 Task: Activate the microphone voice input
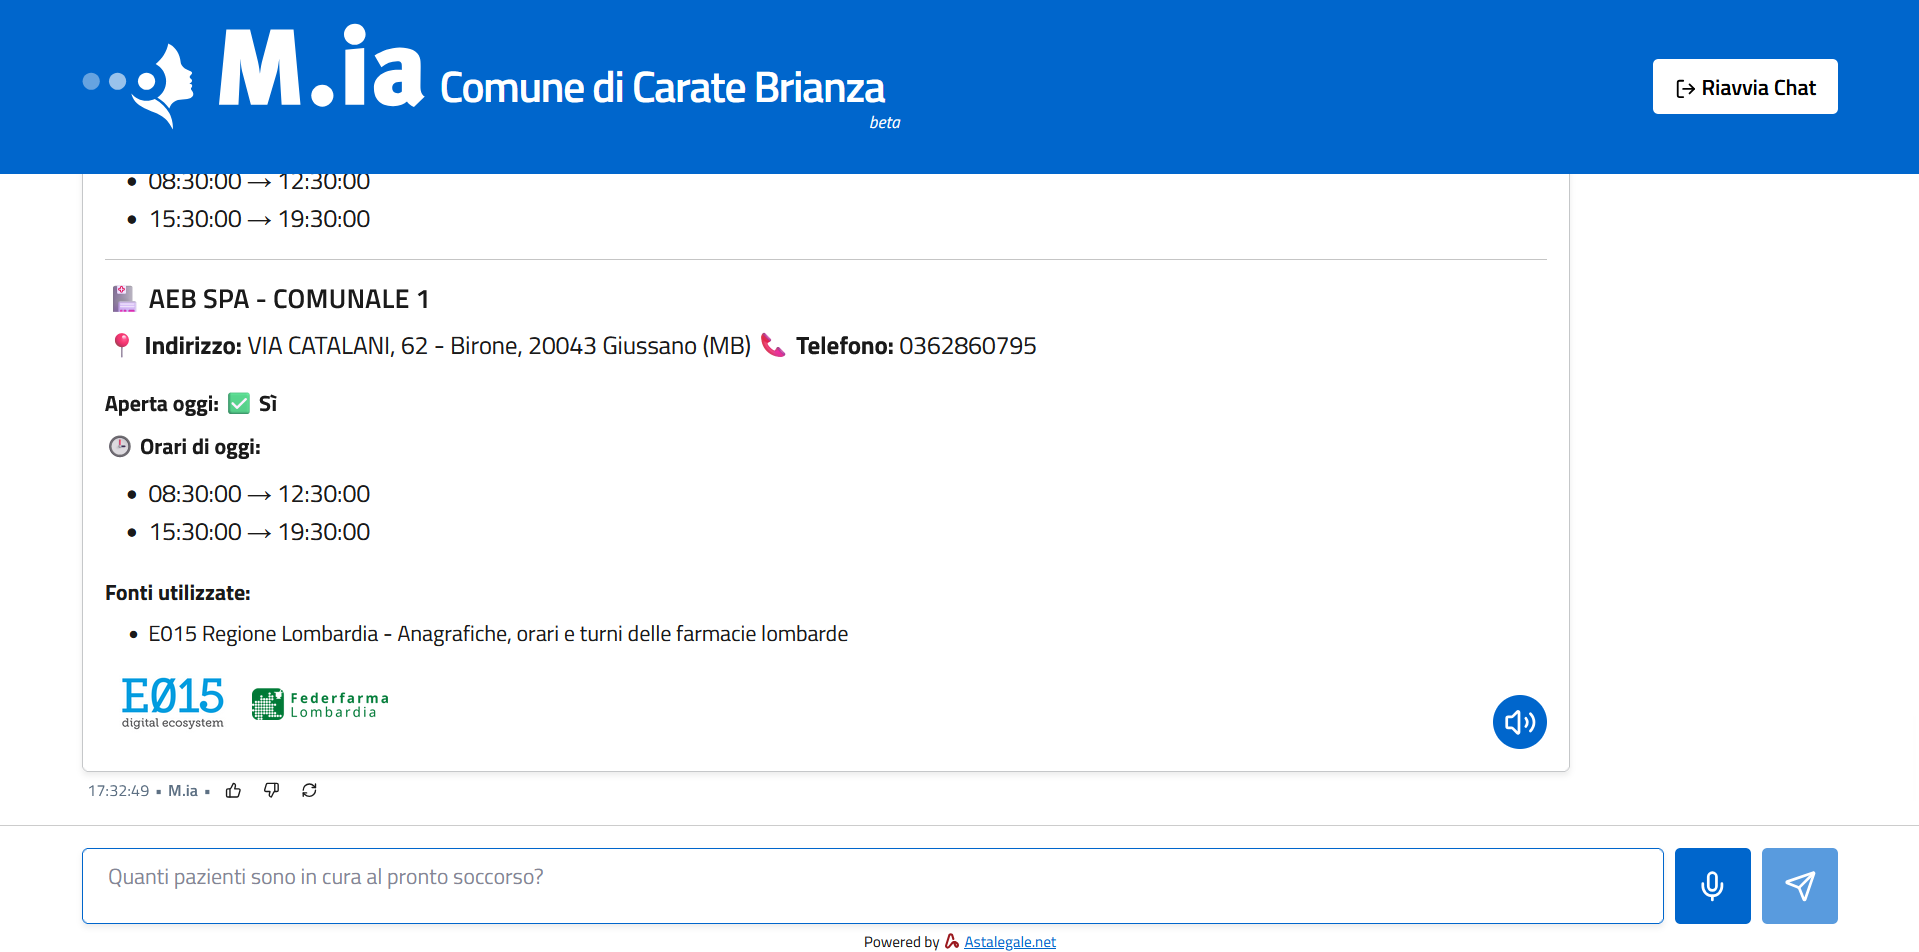coord(1712,886)
